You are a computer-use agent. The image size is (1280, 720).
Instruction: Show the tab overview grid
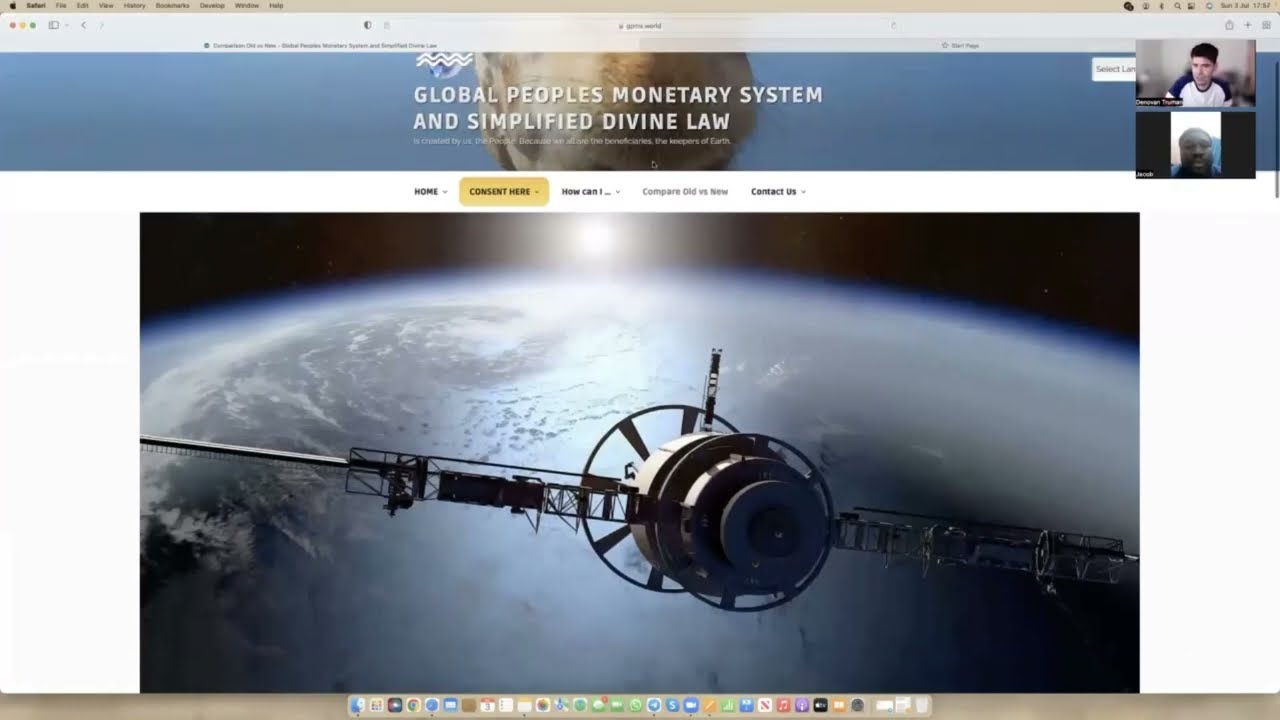tap(1265, 25)
